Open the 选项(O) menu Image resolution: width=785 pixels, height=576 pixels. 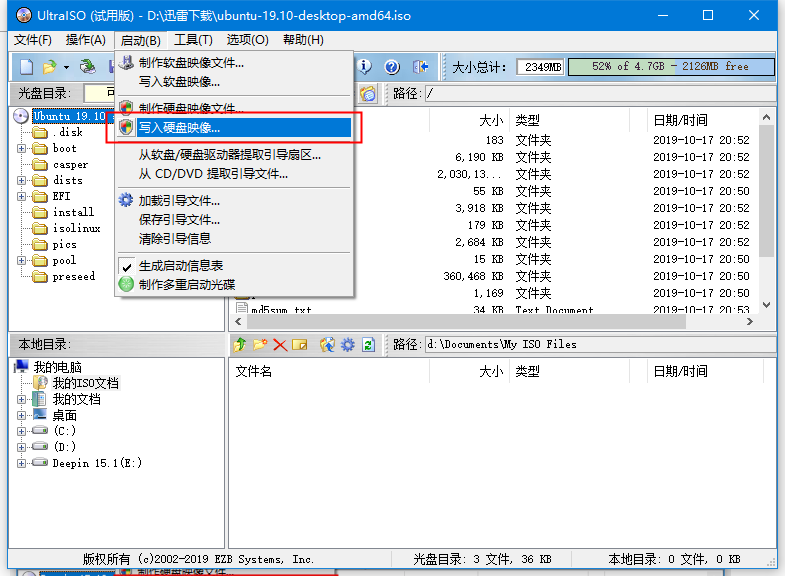[x=247, y=40]
